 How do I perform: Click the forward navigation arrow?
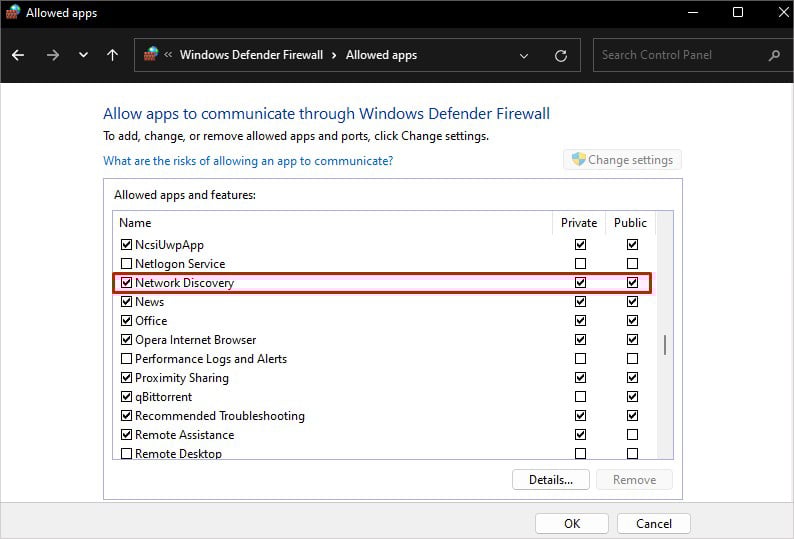pyautogui.click(x=53, y=55)
